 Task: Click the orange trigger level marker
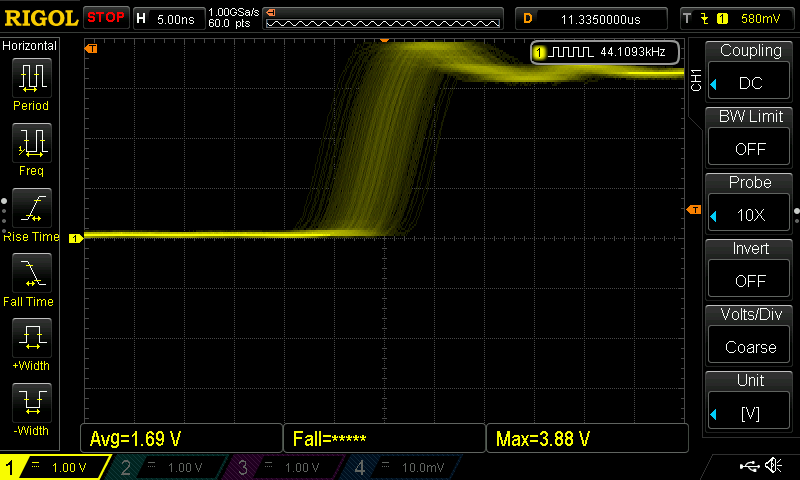click(x=694, y=209)
